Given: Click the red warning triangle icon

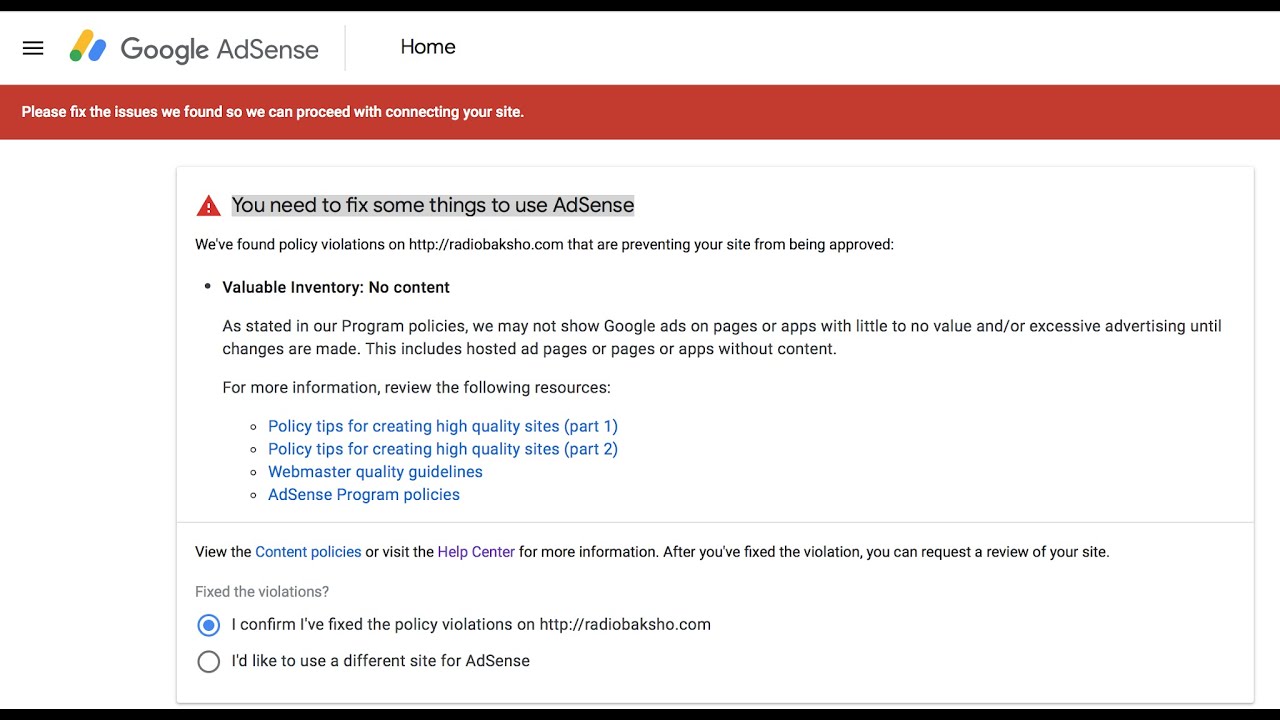Looking at the screenshot, I should [208, 206].
